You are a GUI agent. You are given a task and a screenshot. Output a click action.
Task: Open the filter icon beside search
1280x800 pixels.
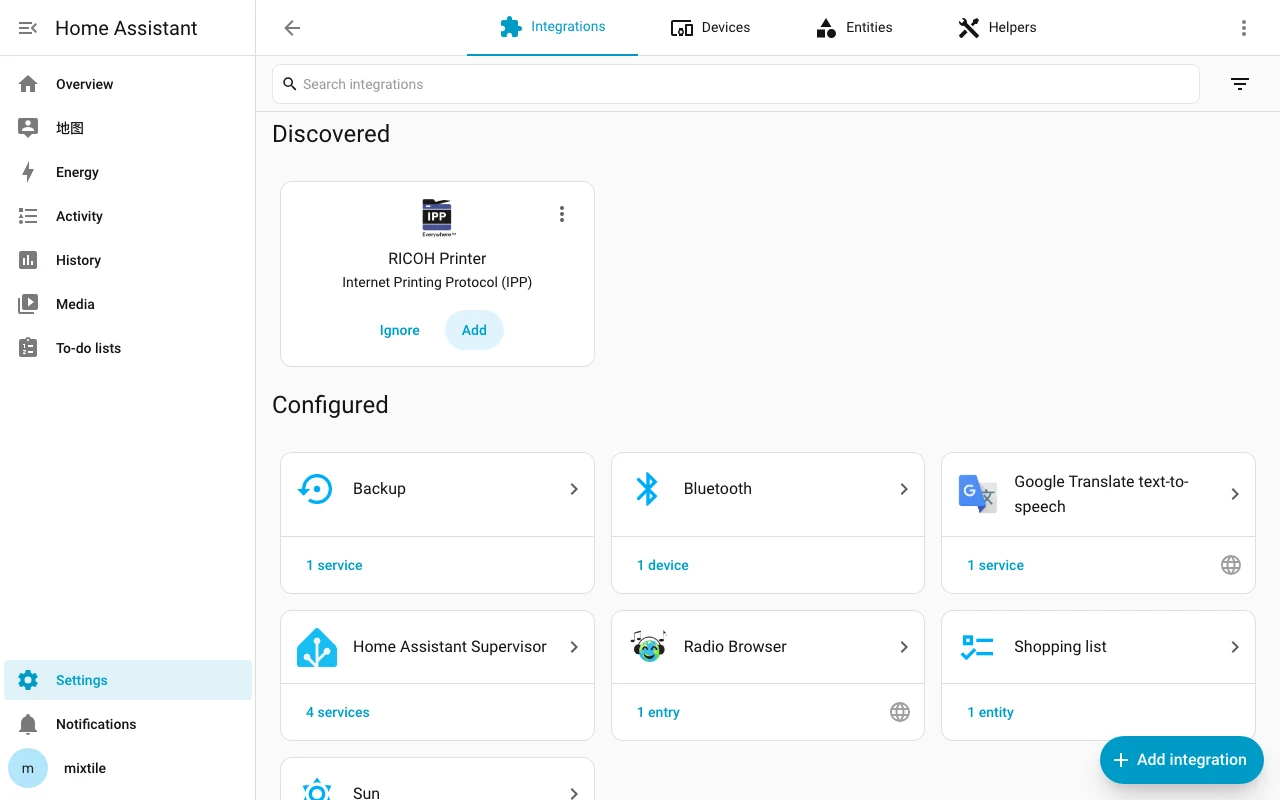[x=1240, y=84]
